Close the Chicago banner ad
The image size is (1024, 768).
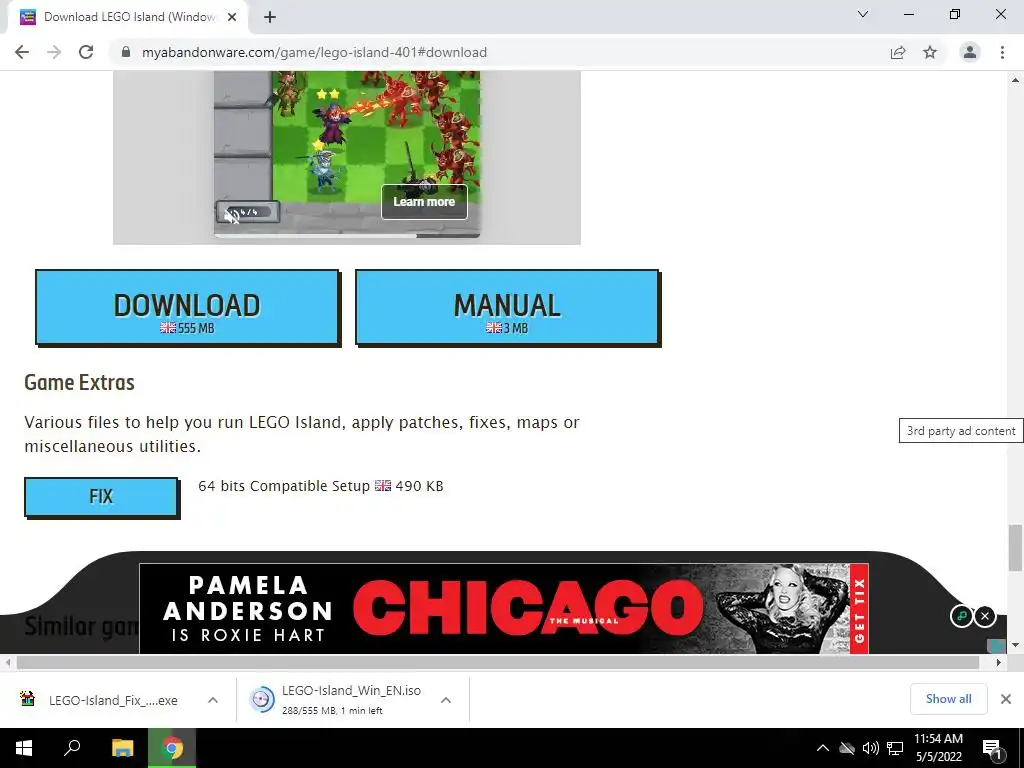tap(985, 616)
